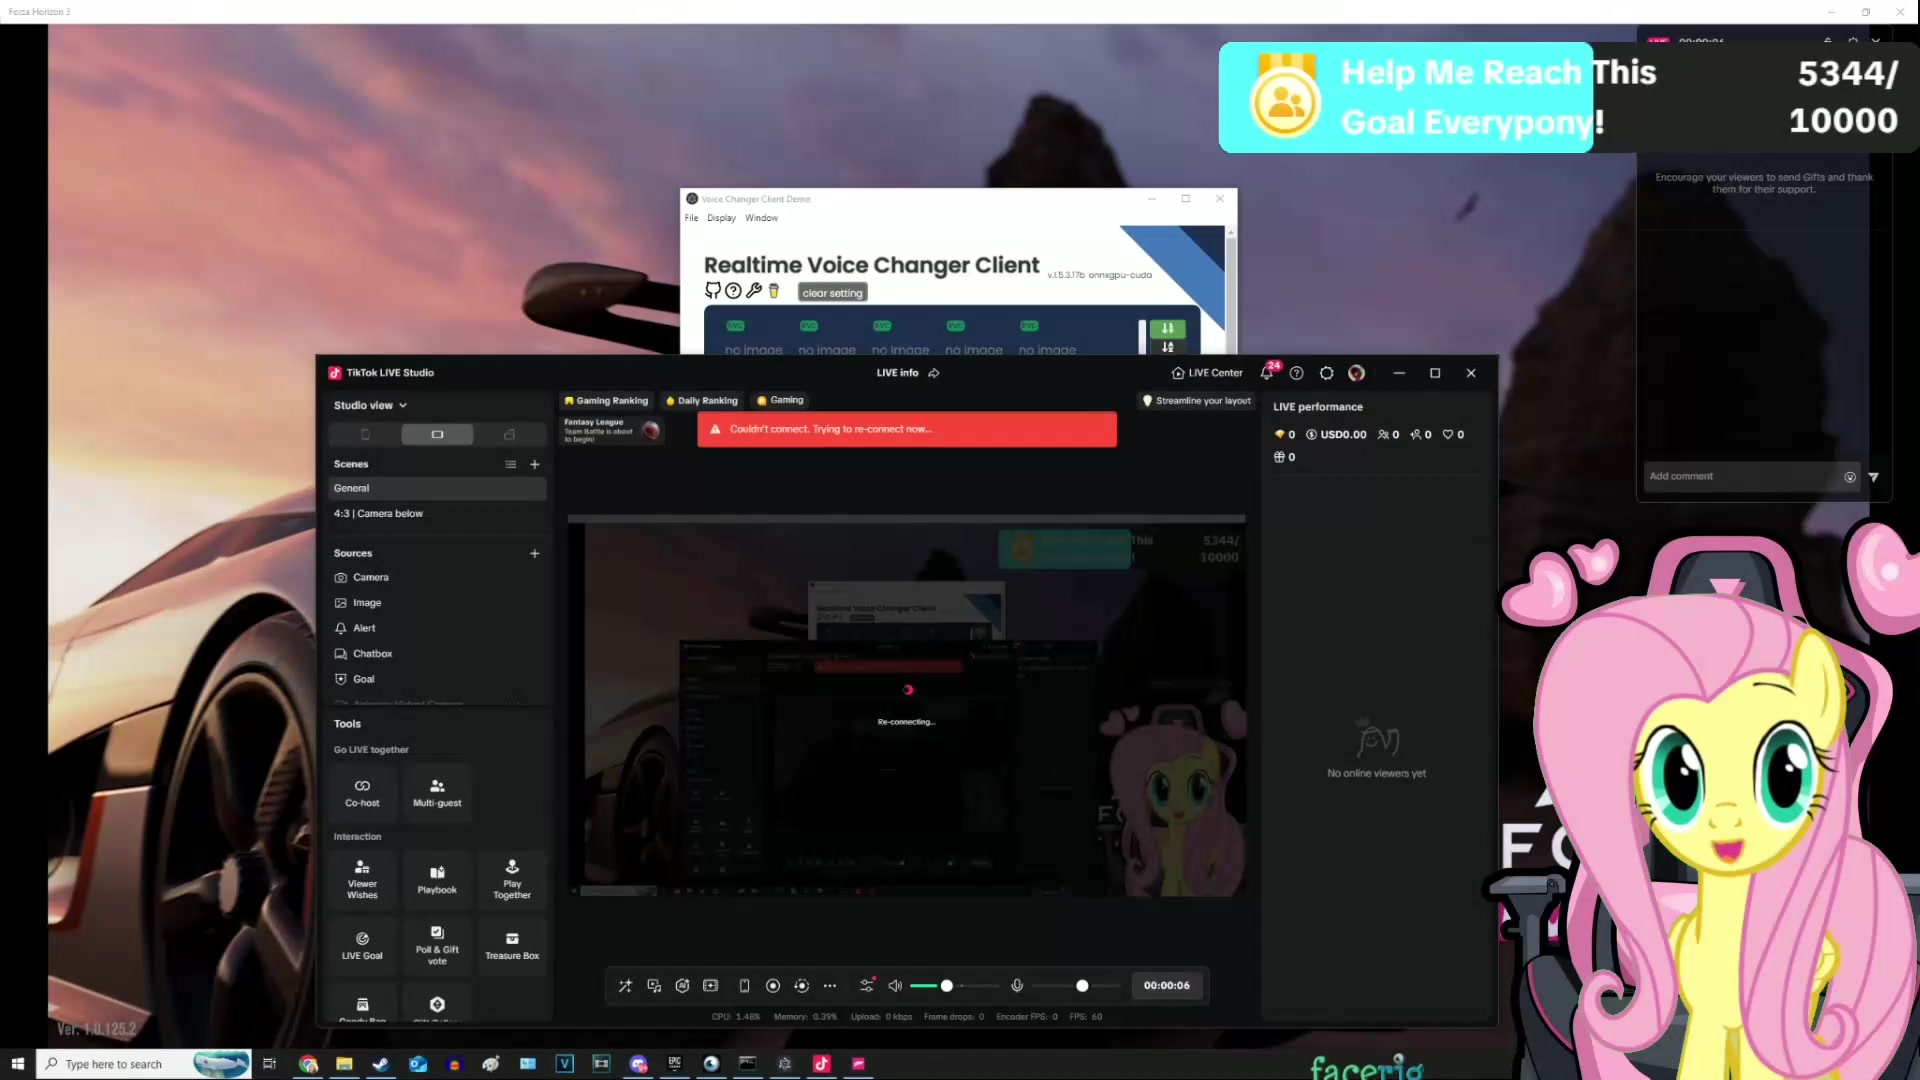The width and height of the screenshot is (1920, 1080).
Task: Click the sort button in Voice Changer
Action: pyautogui.click(x=1167, y=328)
